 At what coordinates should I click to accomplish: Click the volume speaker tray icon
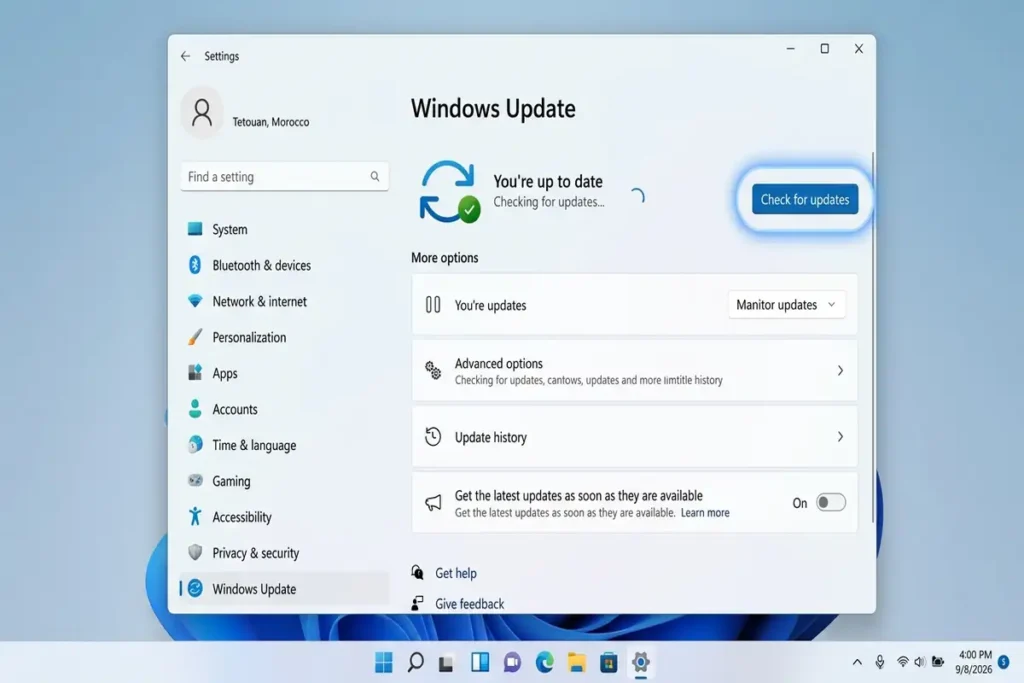point(920,662)
